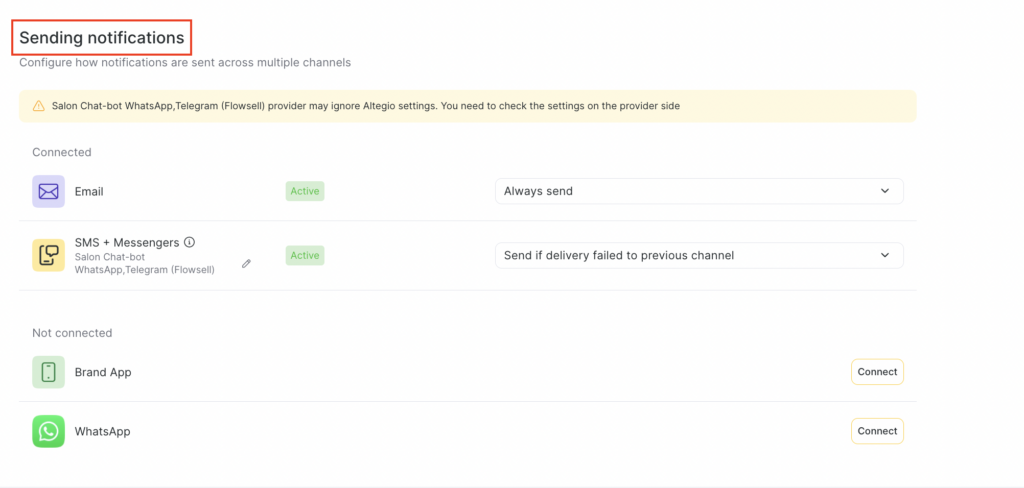
Task: Click the "Sending notifications" heading
Action: [102, 38]
